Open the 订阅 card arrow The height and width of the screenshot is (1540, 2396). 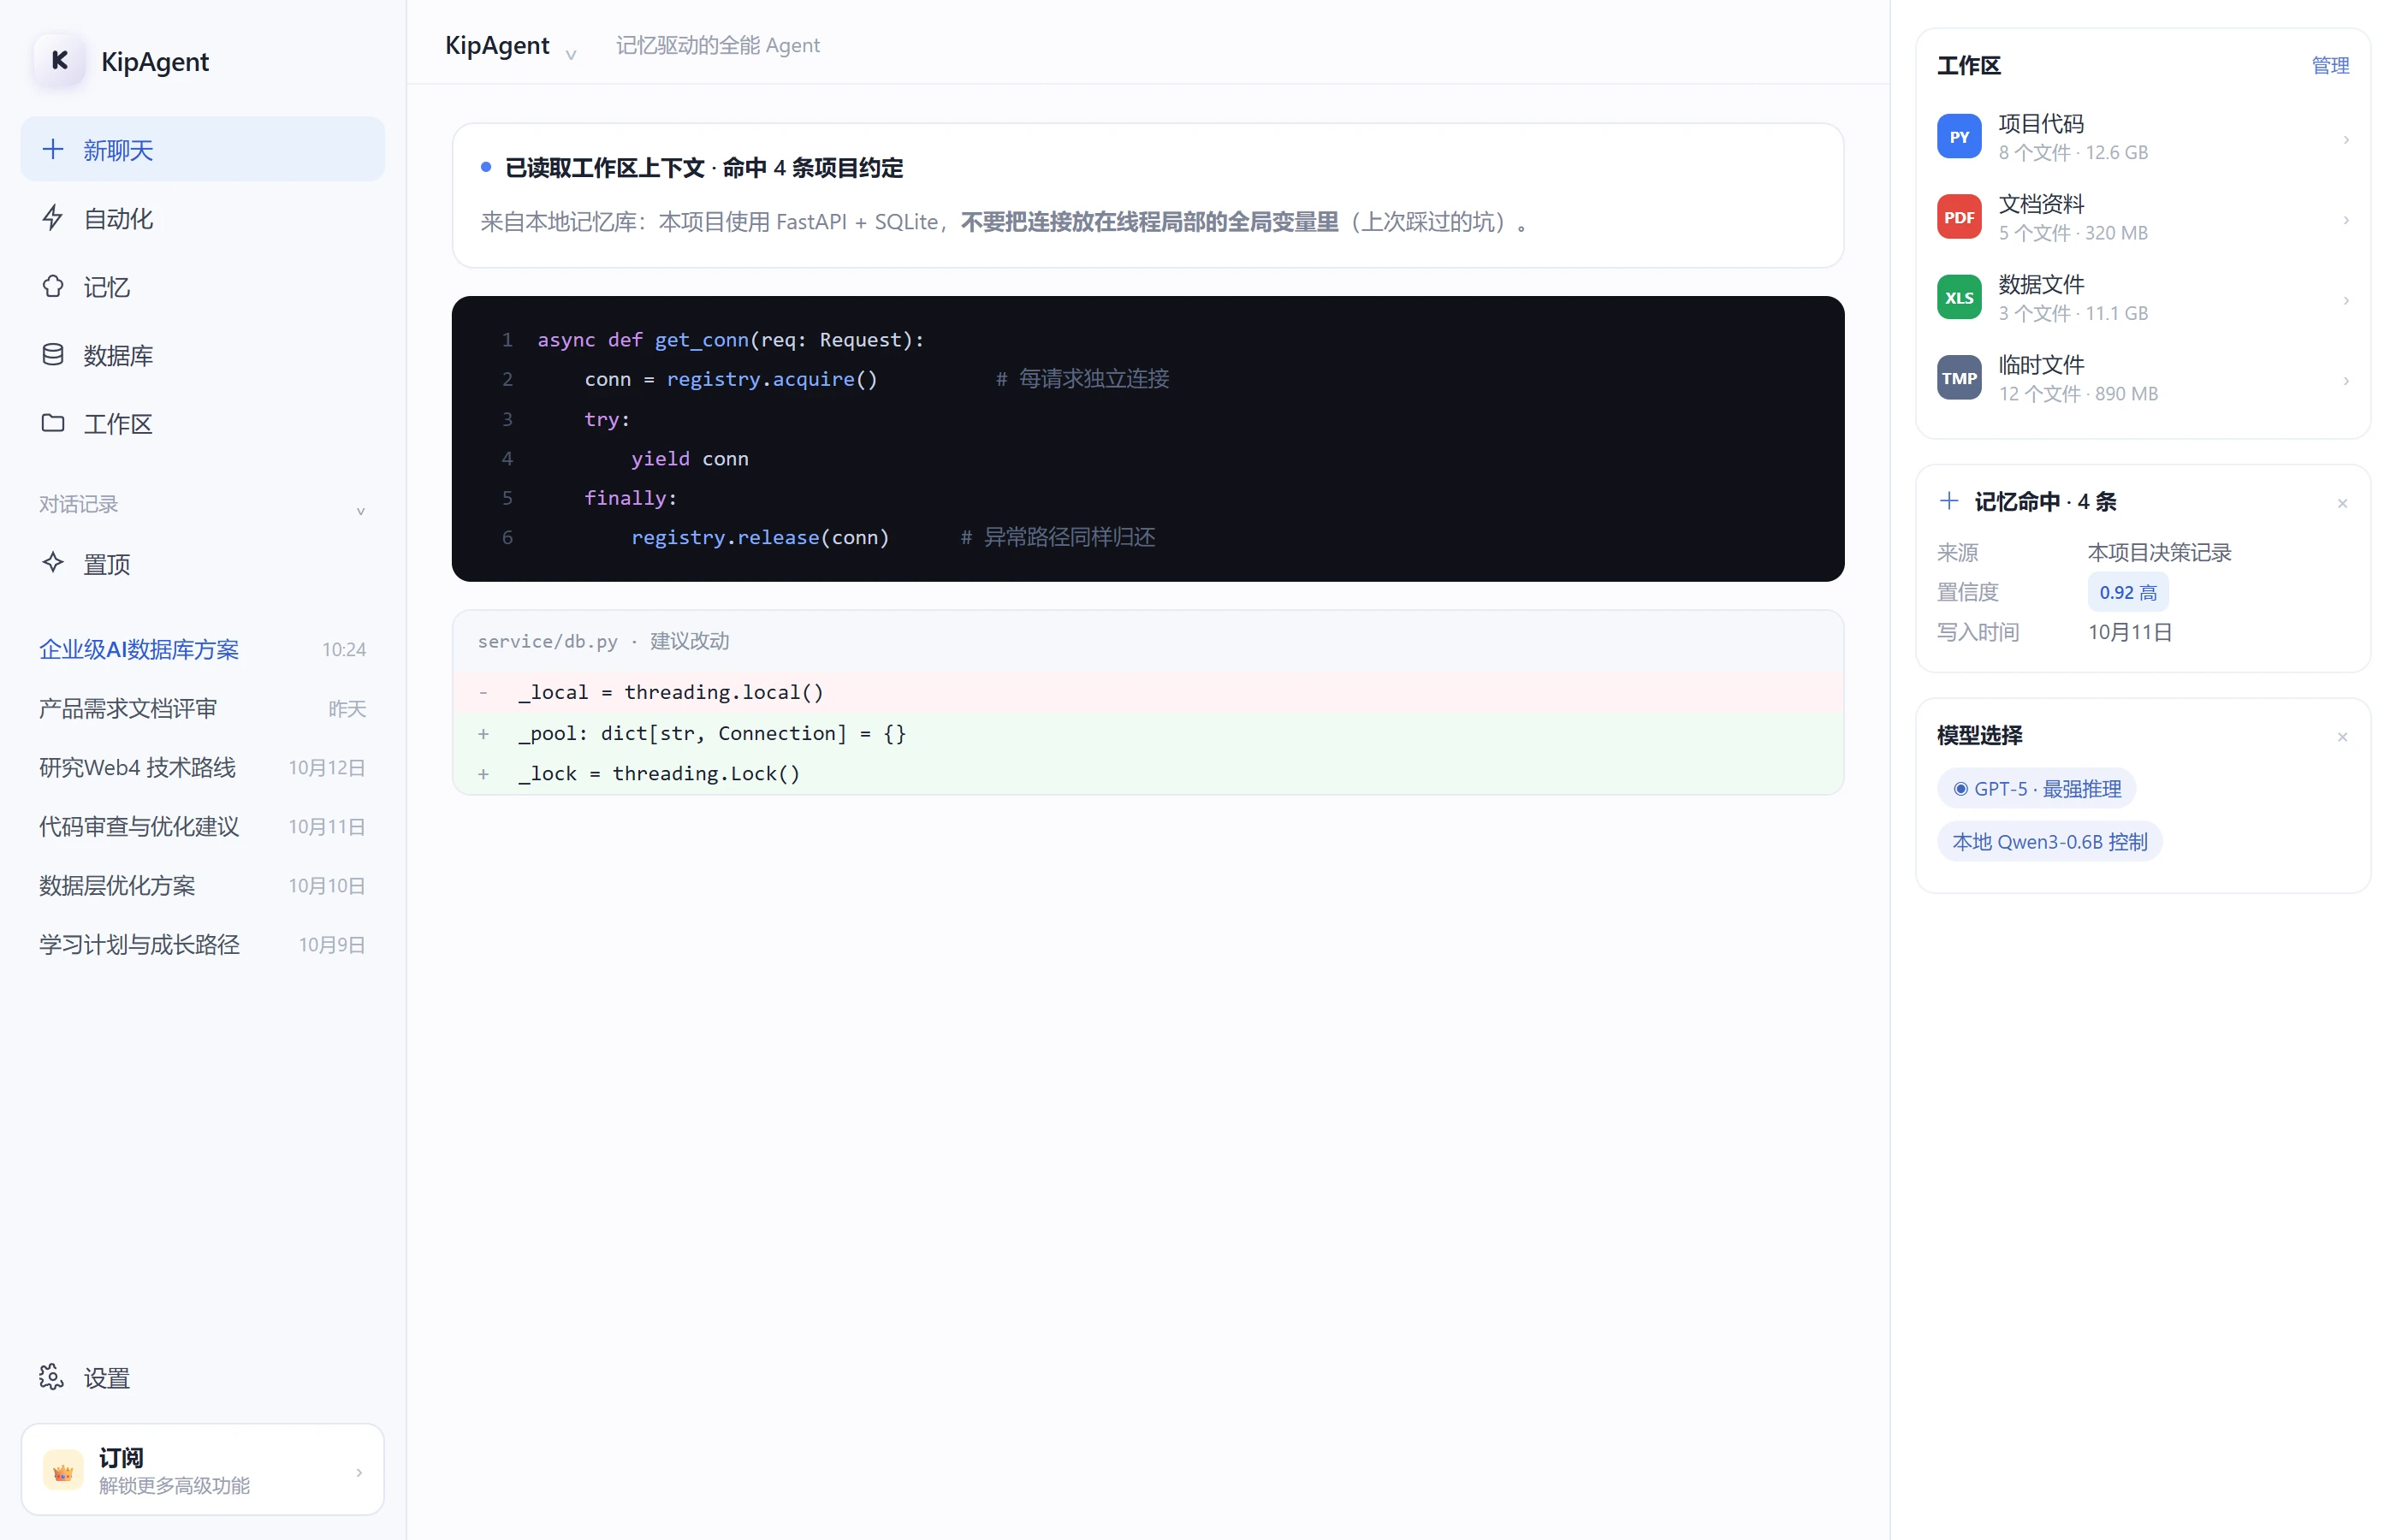(359, 1472)
